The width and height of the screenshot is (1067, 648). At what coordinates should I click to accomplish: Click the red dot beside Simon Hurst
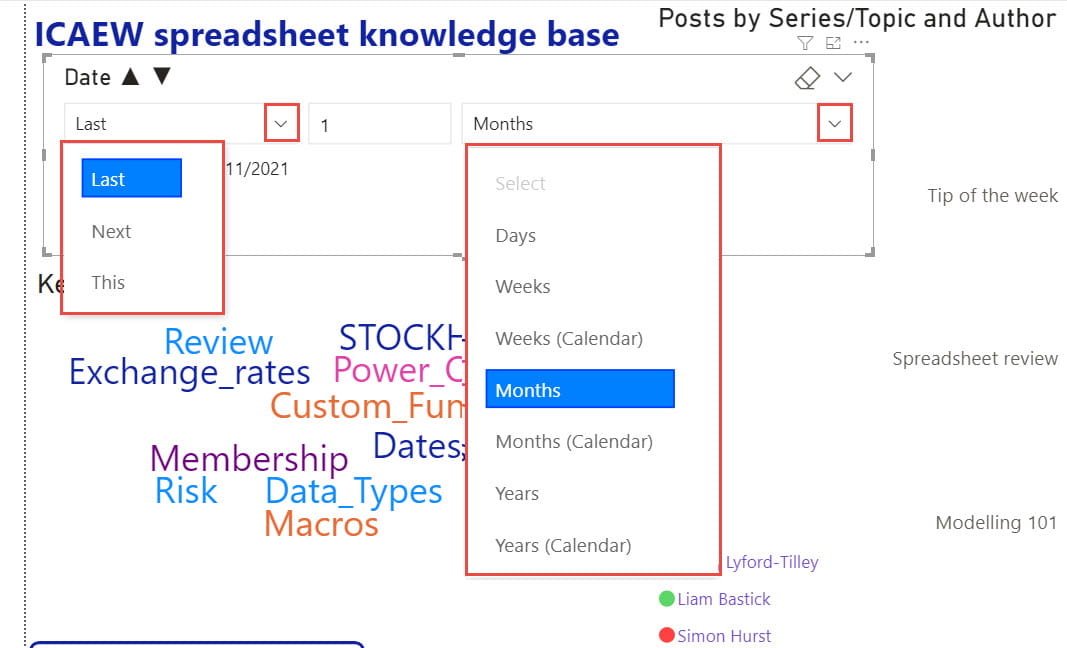tap(667, 635)
